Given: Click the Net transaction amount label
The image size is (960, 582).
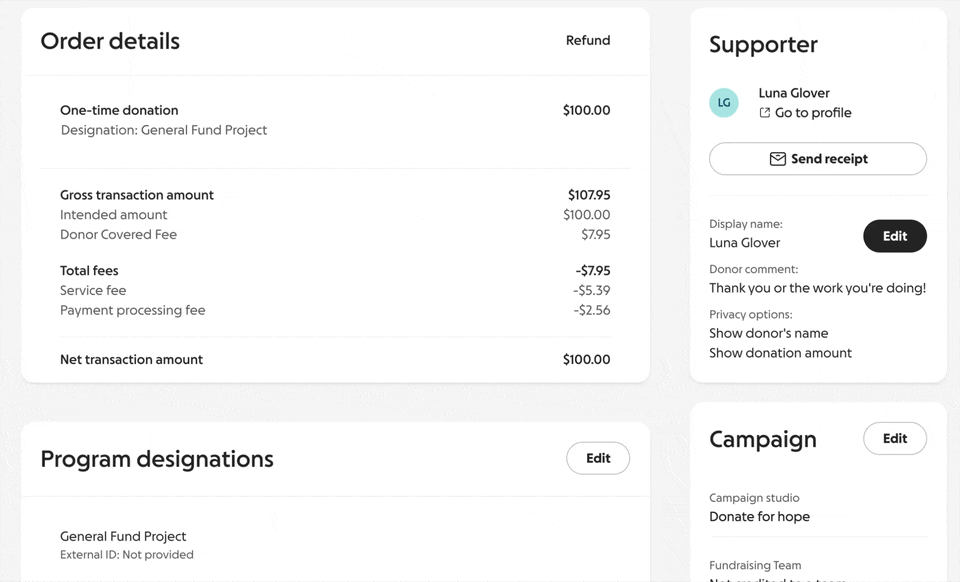Looking at the screenshot, I should tap(131, 359).
